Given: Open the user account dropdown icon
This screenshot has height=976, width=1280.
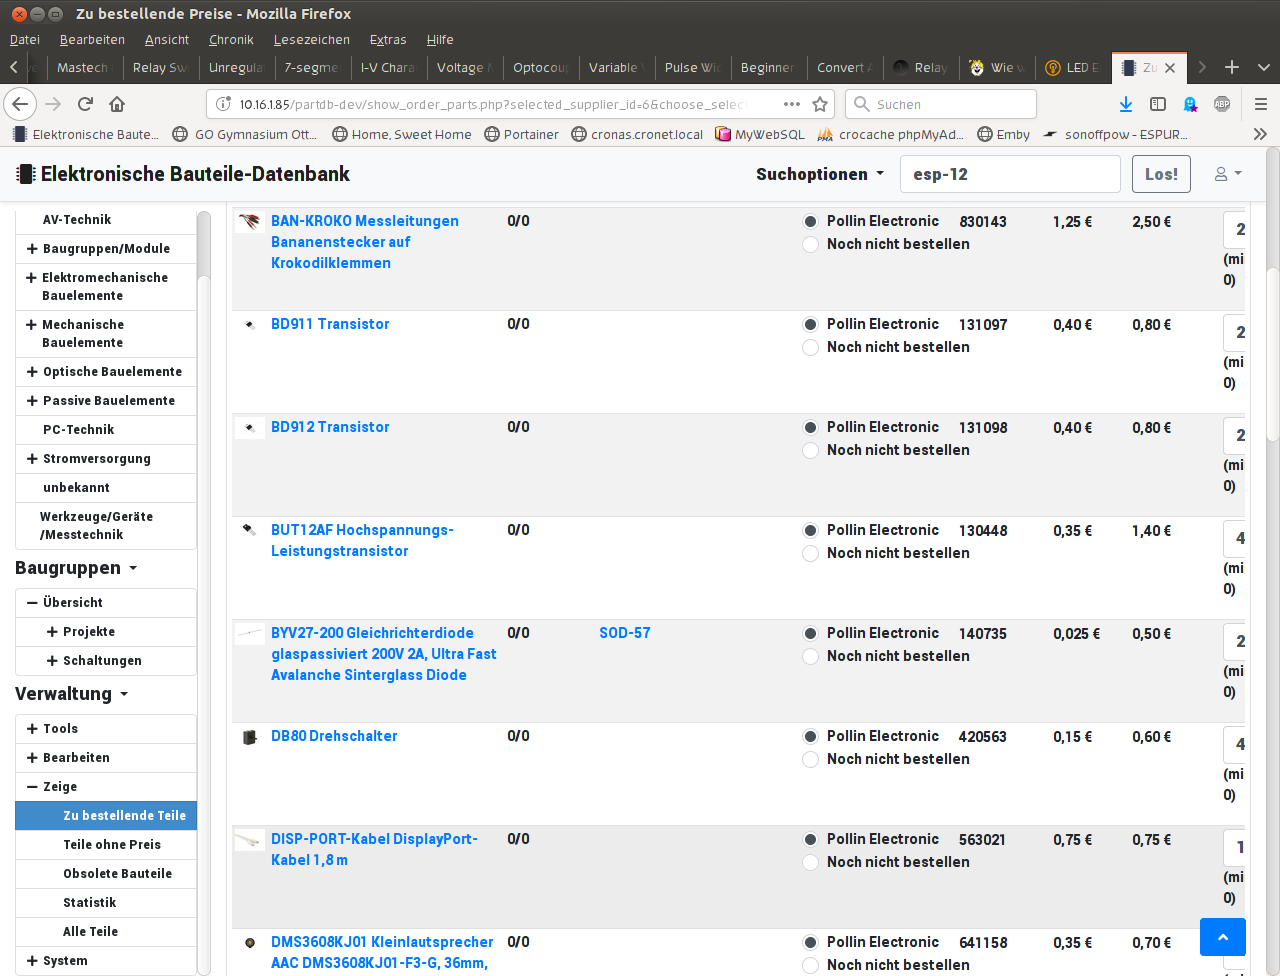Looking at the screenshot, I should point(1228,174).
